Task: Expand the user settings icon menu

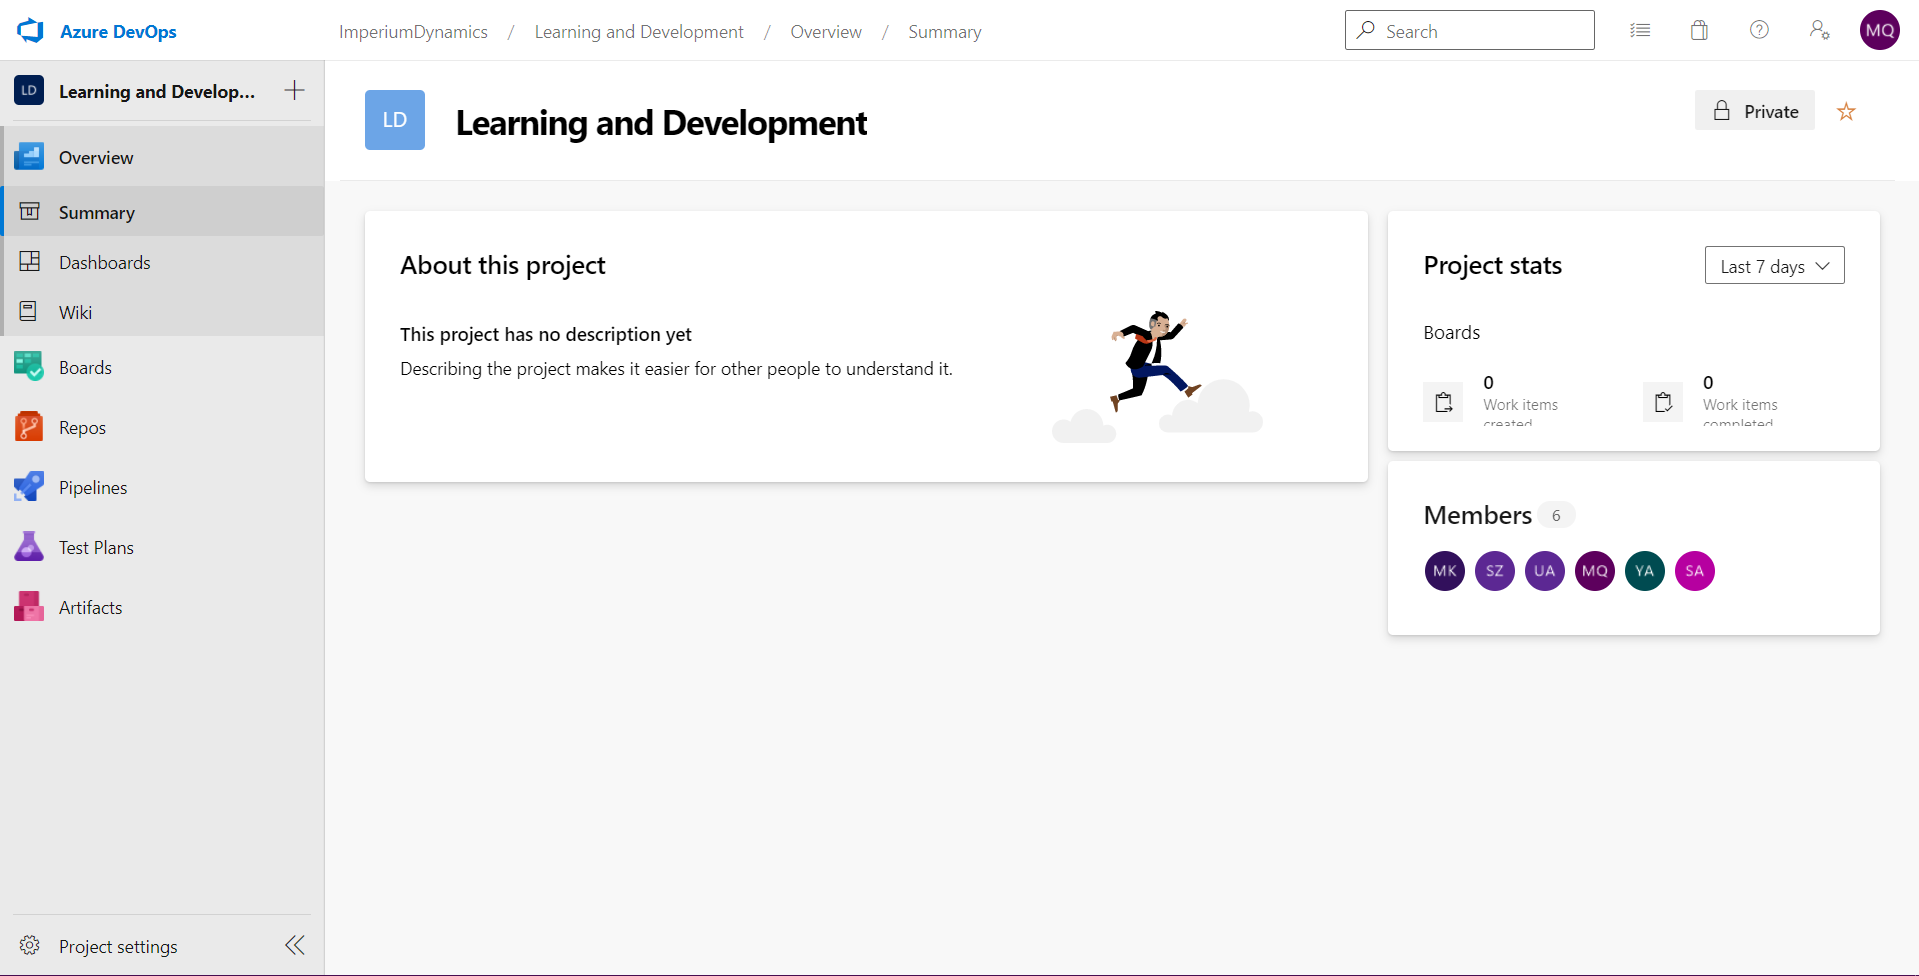Action: (x=1819, y=30)
